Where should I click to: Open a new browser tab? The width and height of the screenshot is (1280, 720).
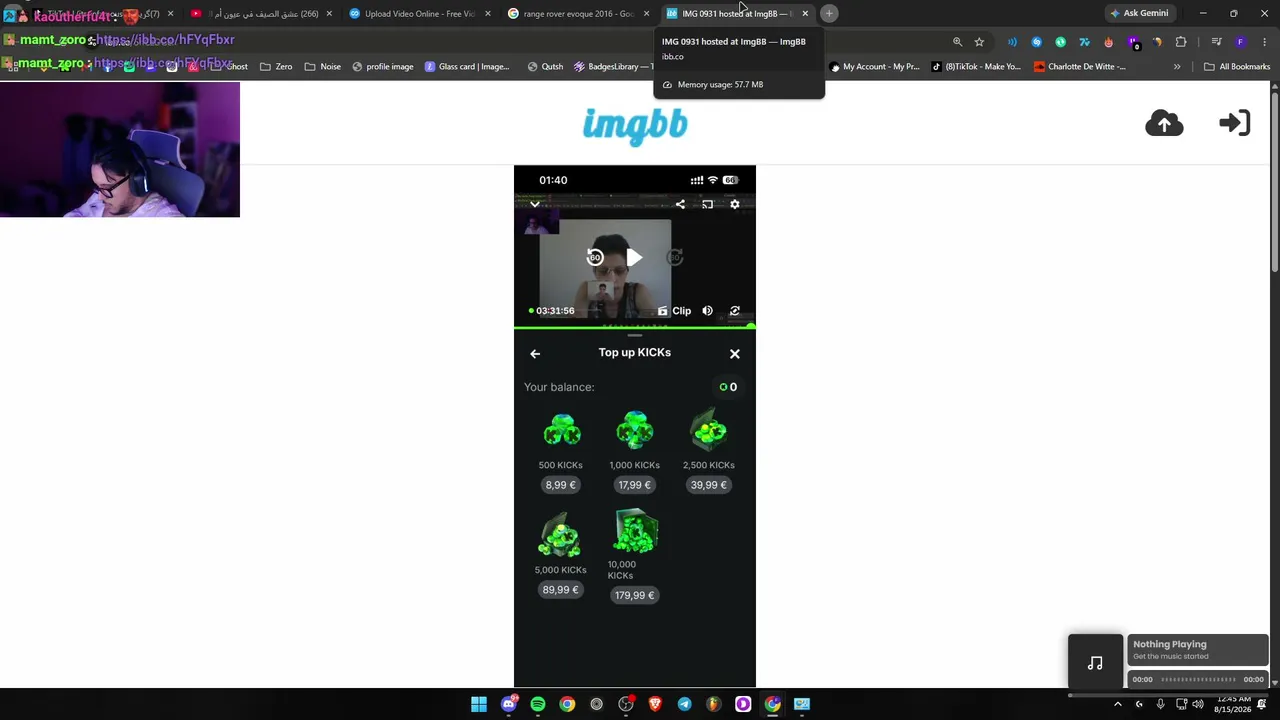coord(829,14)
